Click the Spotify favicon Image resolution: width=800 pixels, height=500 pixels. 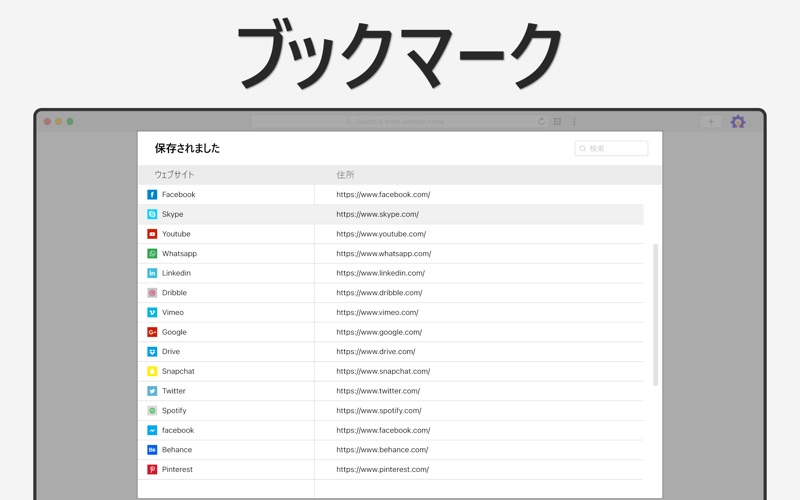152,411
